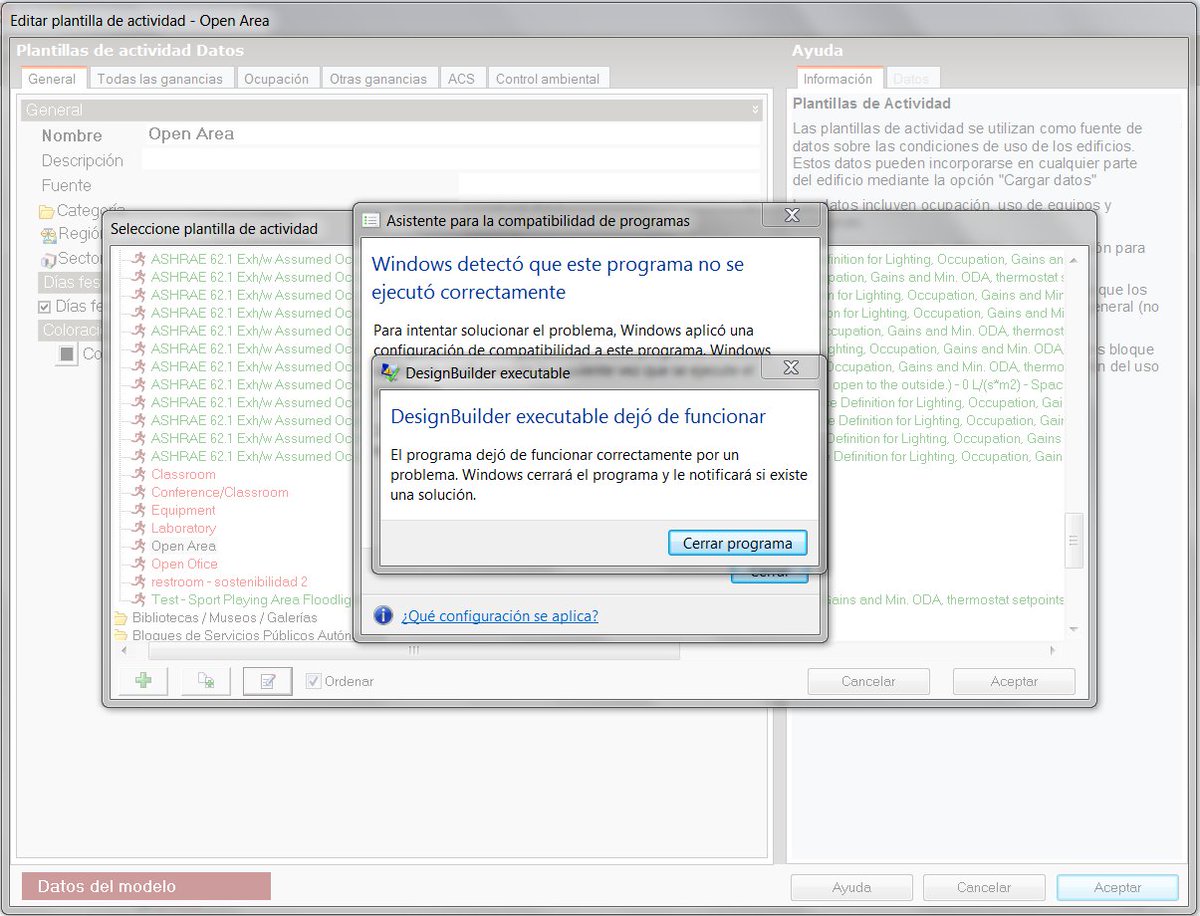This screenshot has height=916, width=1200.
Task: Click the Asistente para la compatibilidad title icon
Action: tap(371, 220)
